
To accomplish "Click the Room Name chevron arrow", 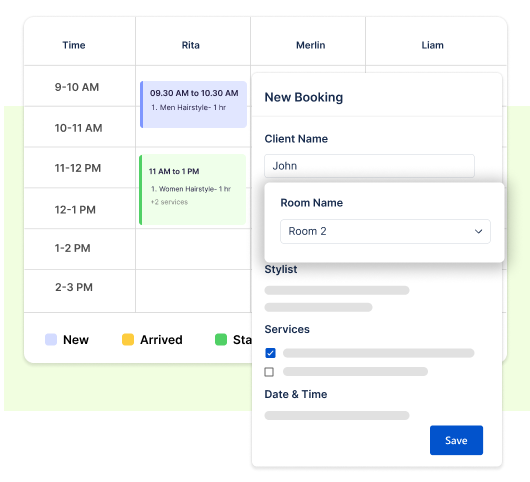I will [x=478, y=231].
